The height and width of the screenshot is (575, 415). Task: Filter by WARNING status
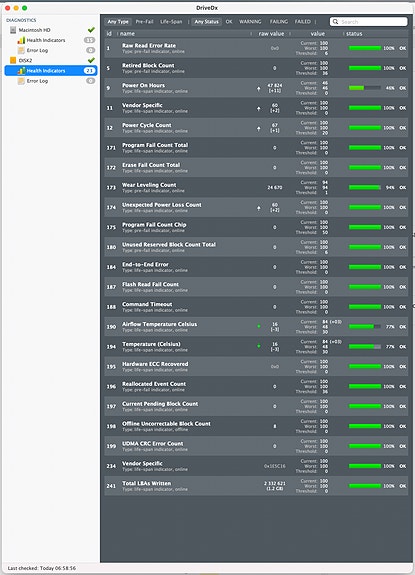tap(250, 22)
